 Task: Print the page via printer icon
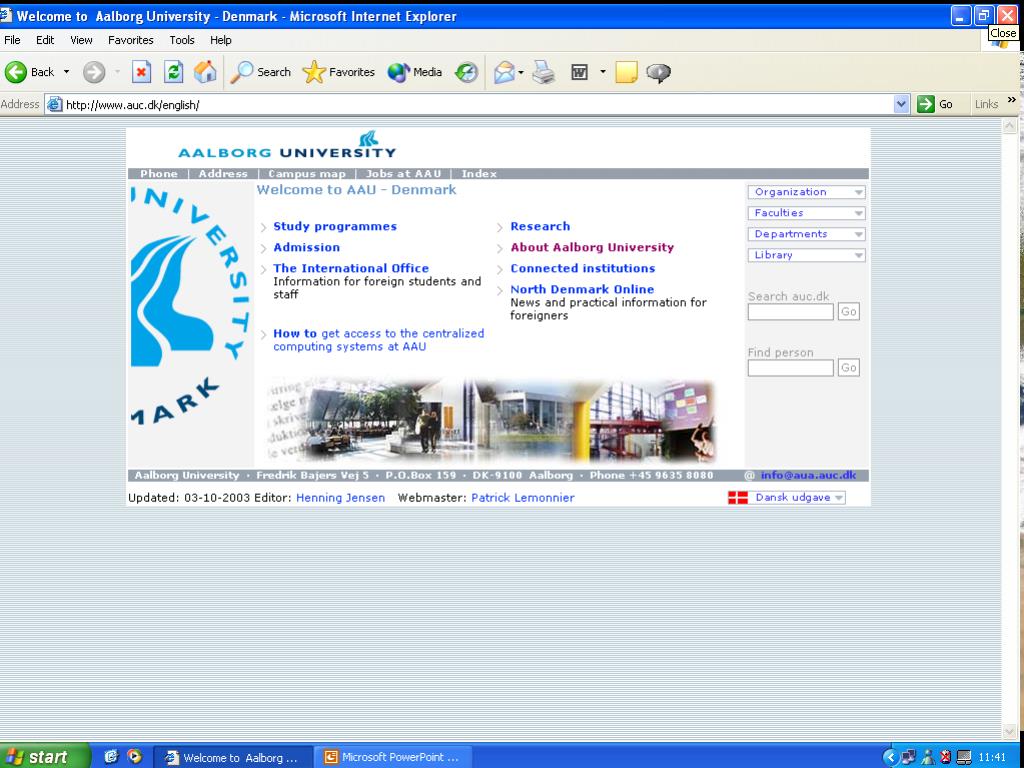pyautogui.click(x=543, y=72)
